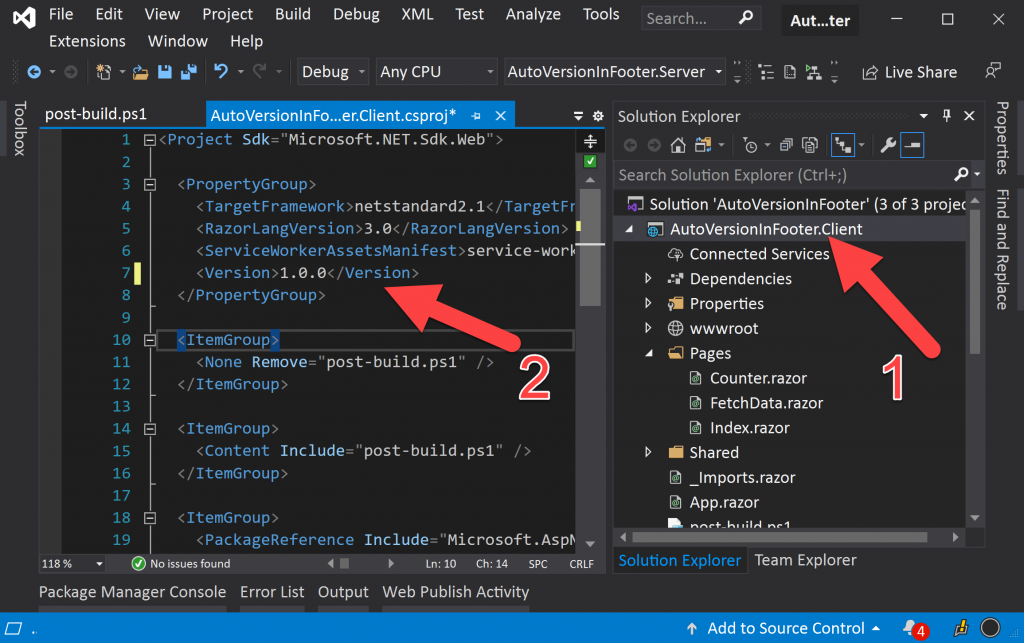1024x643 pixels.
Task: Open the Toolbox side panel
Action: tap(20, 129)
